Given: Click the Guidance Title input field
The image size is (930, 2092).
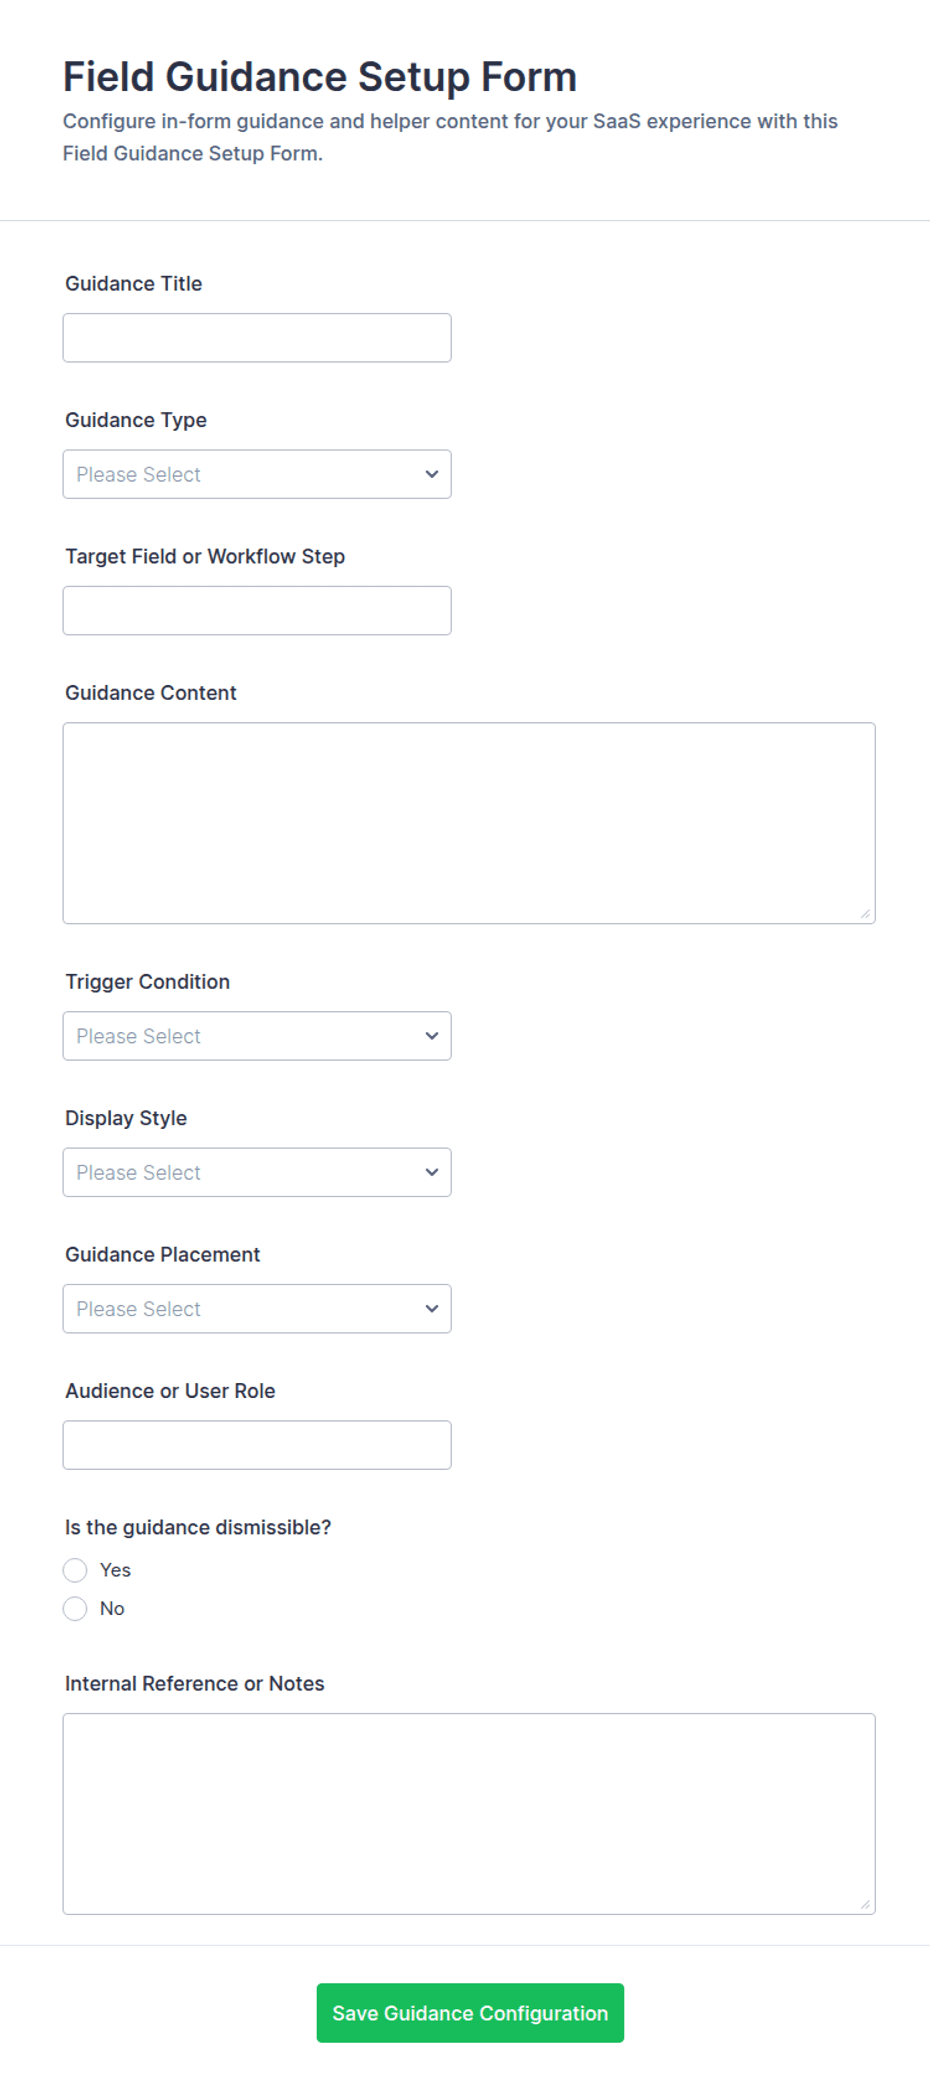Looking at the screenshot, I should [257, 338].
